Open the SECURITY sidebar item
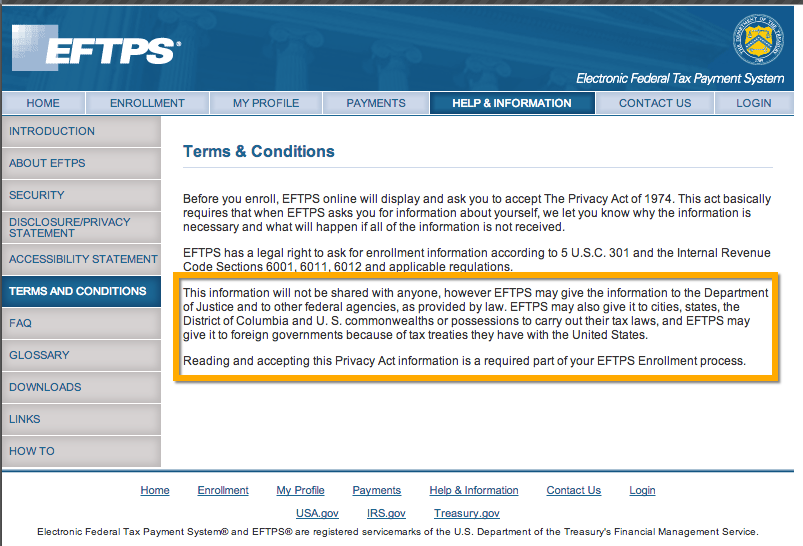Image resolution: width=803 pixels, height=546 pixels. (x=81, y=195)
